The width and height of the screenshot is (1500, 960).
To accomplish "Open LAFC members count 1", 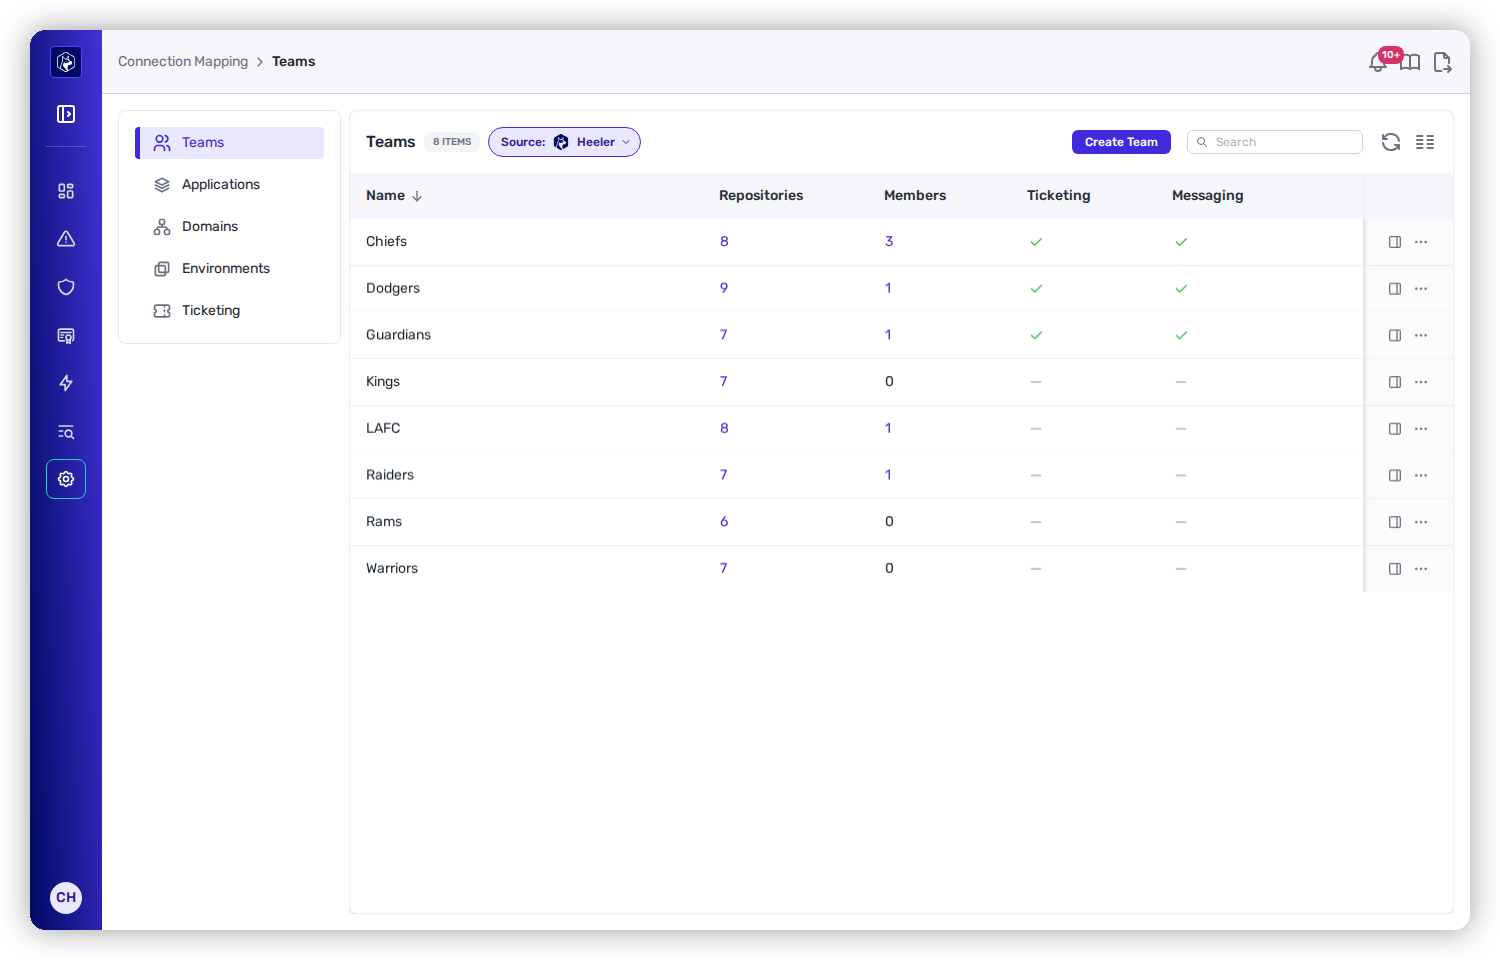I will [x=888, y=428].
